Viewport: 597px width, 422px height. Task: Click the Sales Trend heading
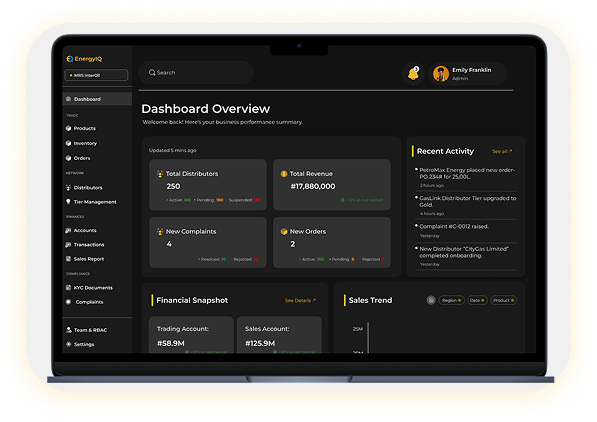(370, 300)
